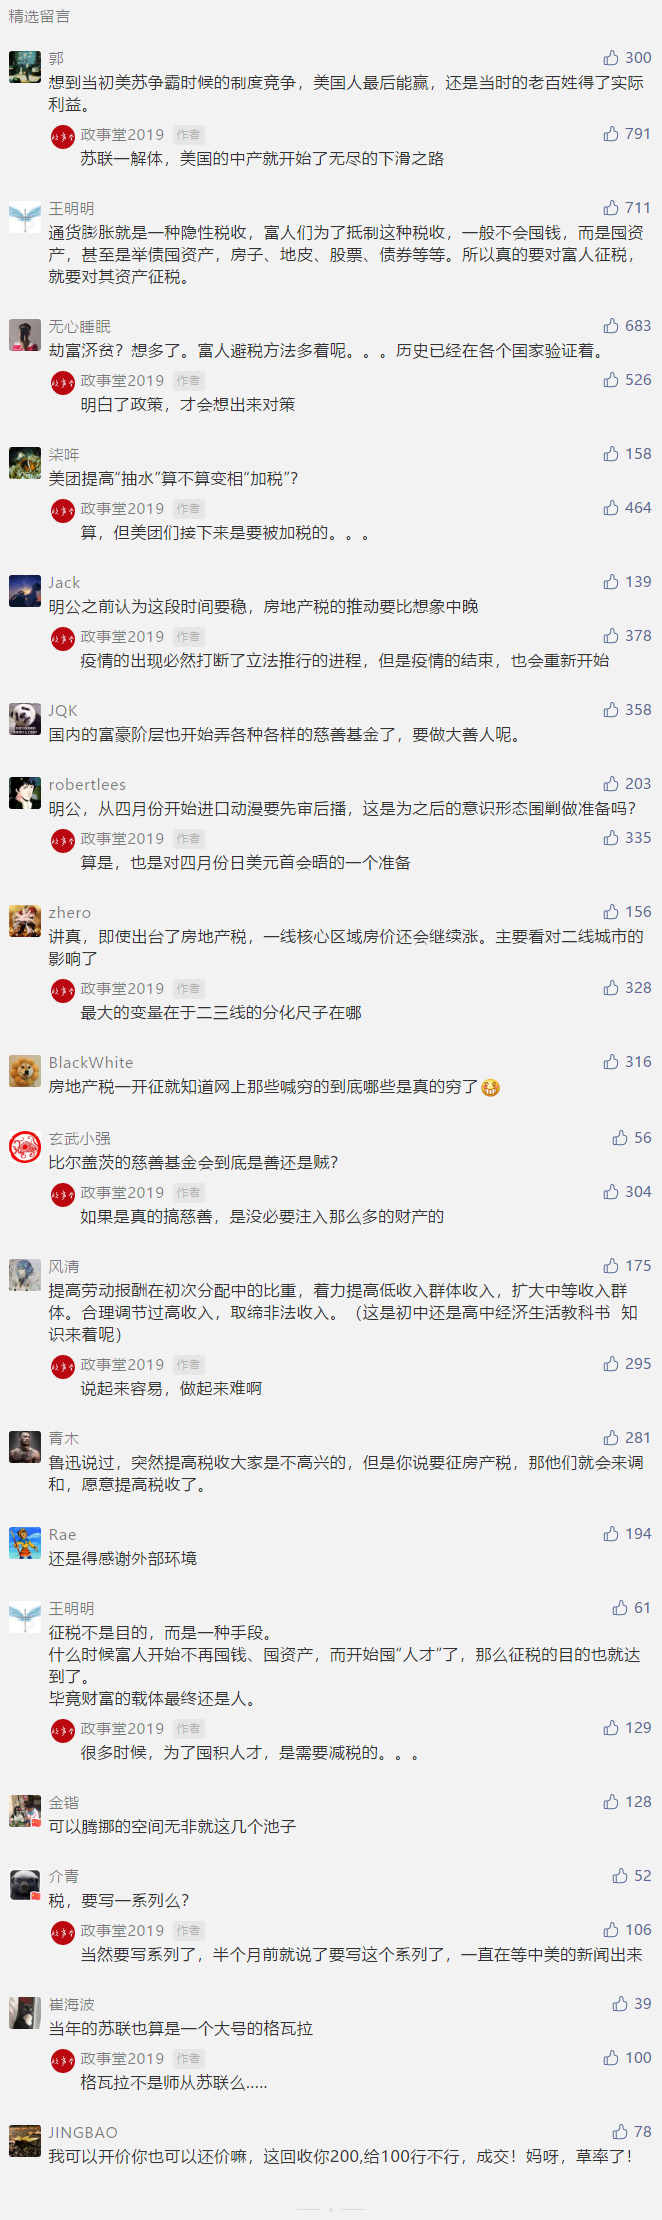Like 郭's comment with 300 likes
The width and height of the screenshot is (662, 2220).
611,58
